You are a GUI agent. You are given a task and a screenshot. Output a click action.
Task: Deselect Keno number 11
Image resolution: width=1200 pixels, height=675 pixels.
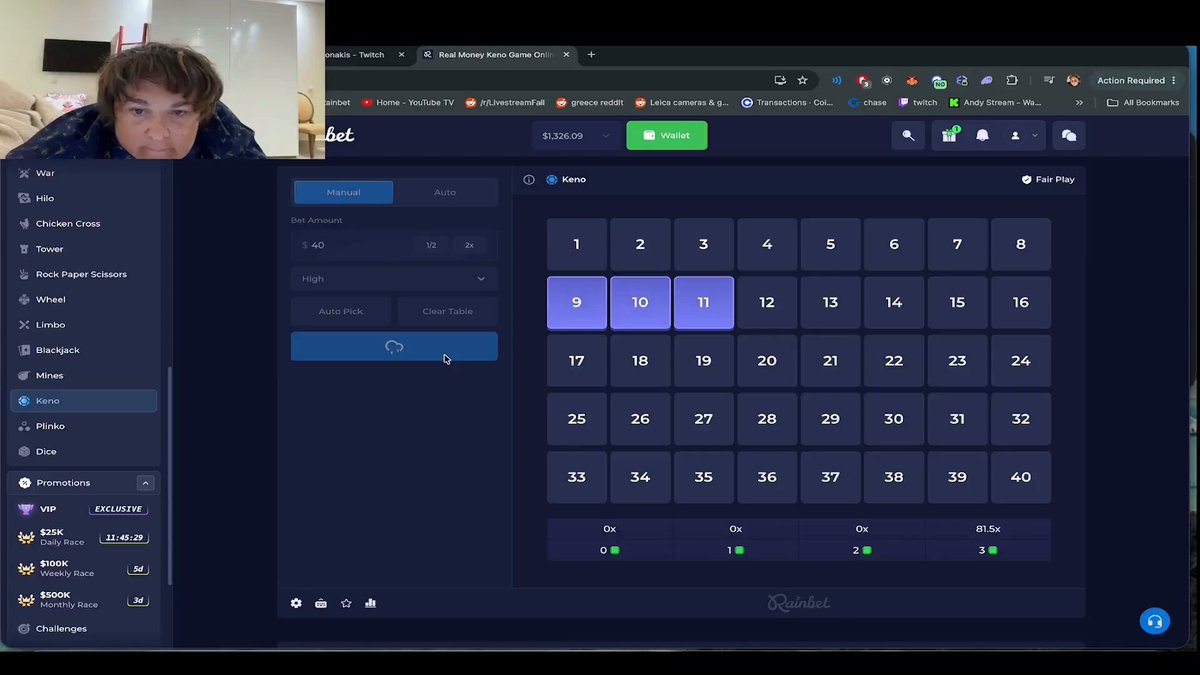[x=704, y=303]
